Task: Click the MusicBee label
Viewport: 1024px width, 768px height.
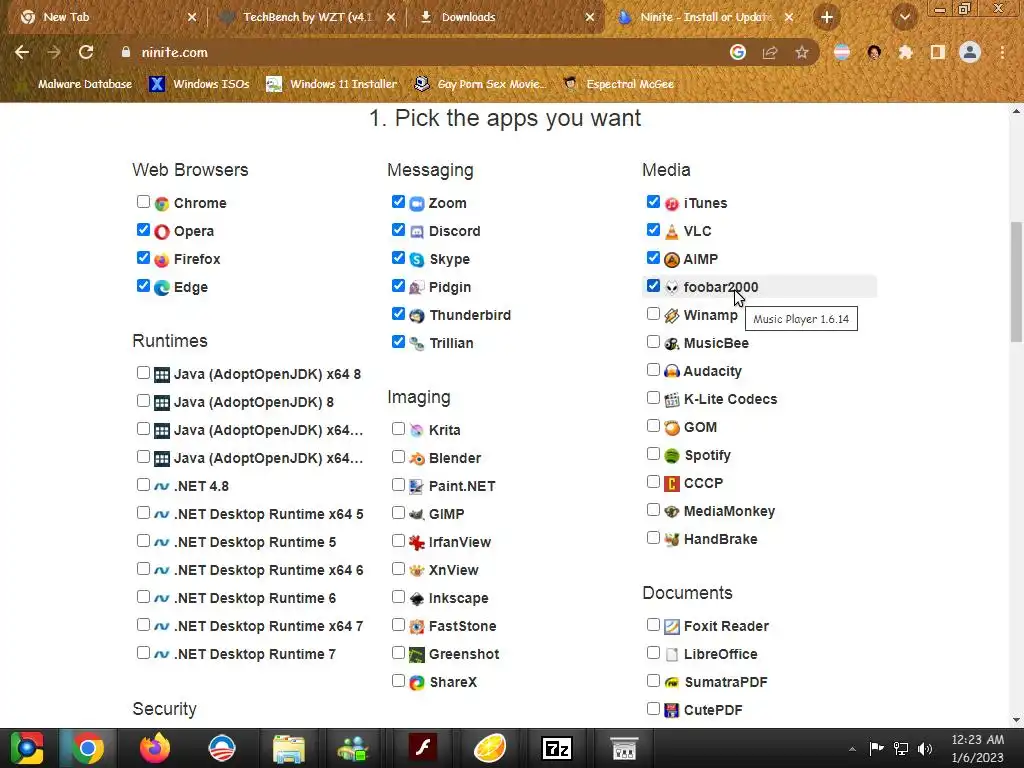Action: click(x=716, y=344)
